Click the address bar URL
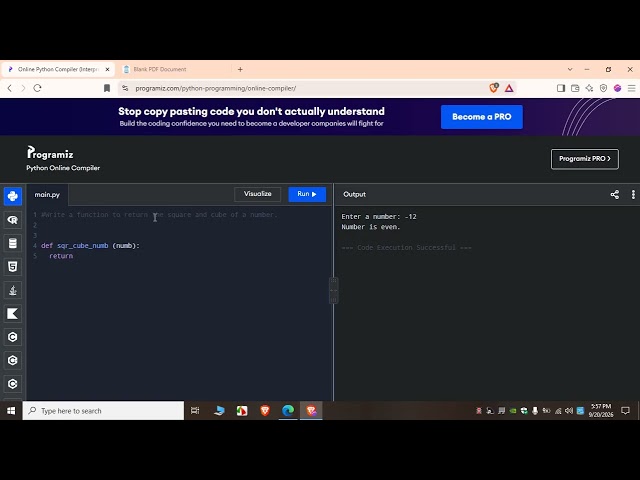The width and height of the screenshot is (640, 480). click(216, 88)
